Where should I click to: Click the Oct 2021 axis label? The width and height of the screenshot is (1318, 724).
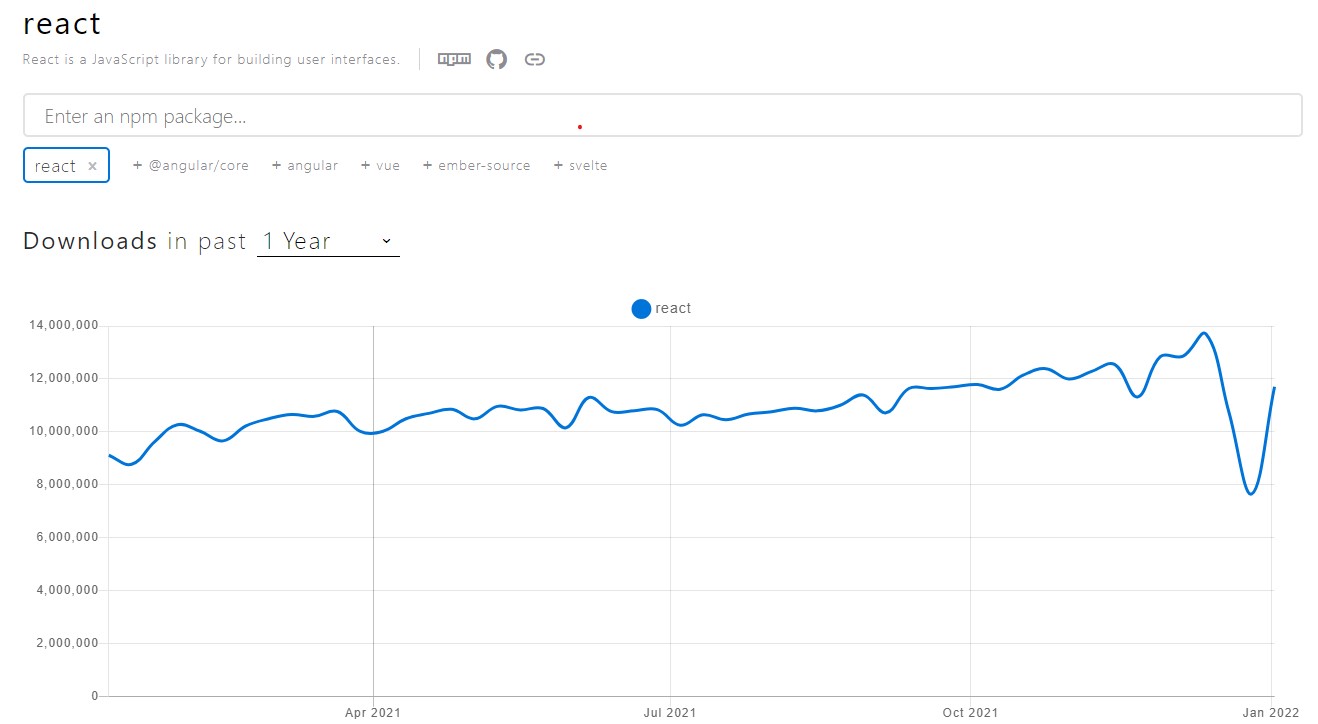click(970, 712)
